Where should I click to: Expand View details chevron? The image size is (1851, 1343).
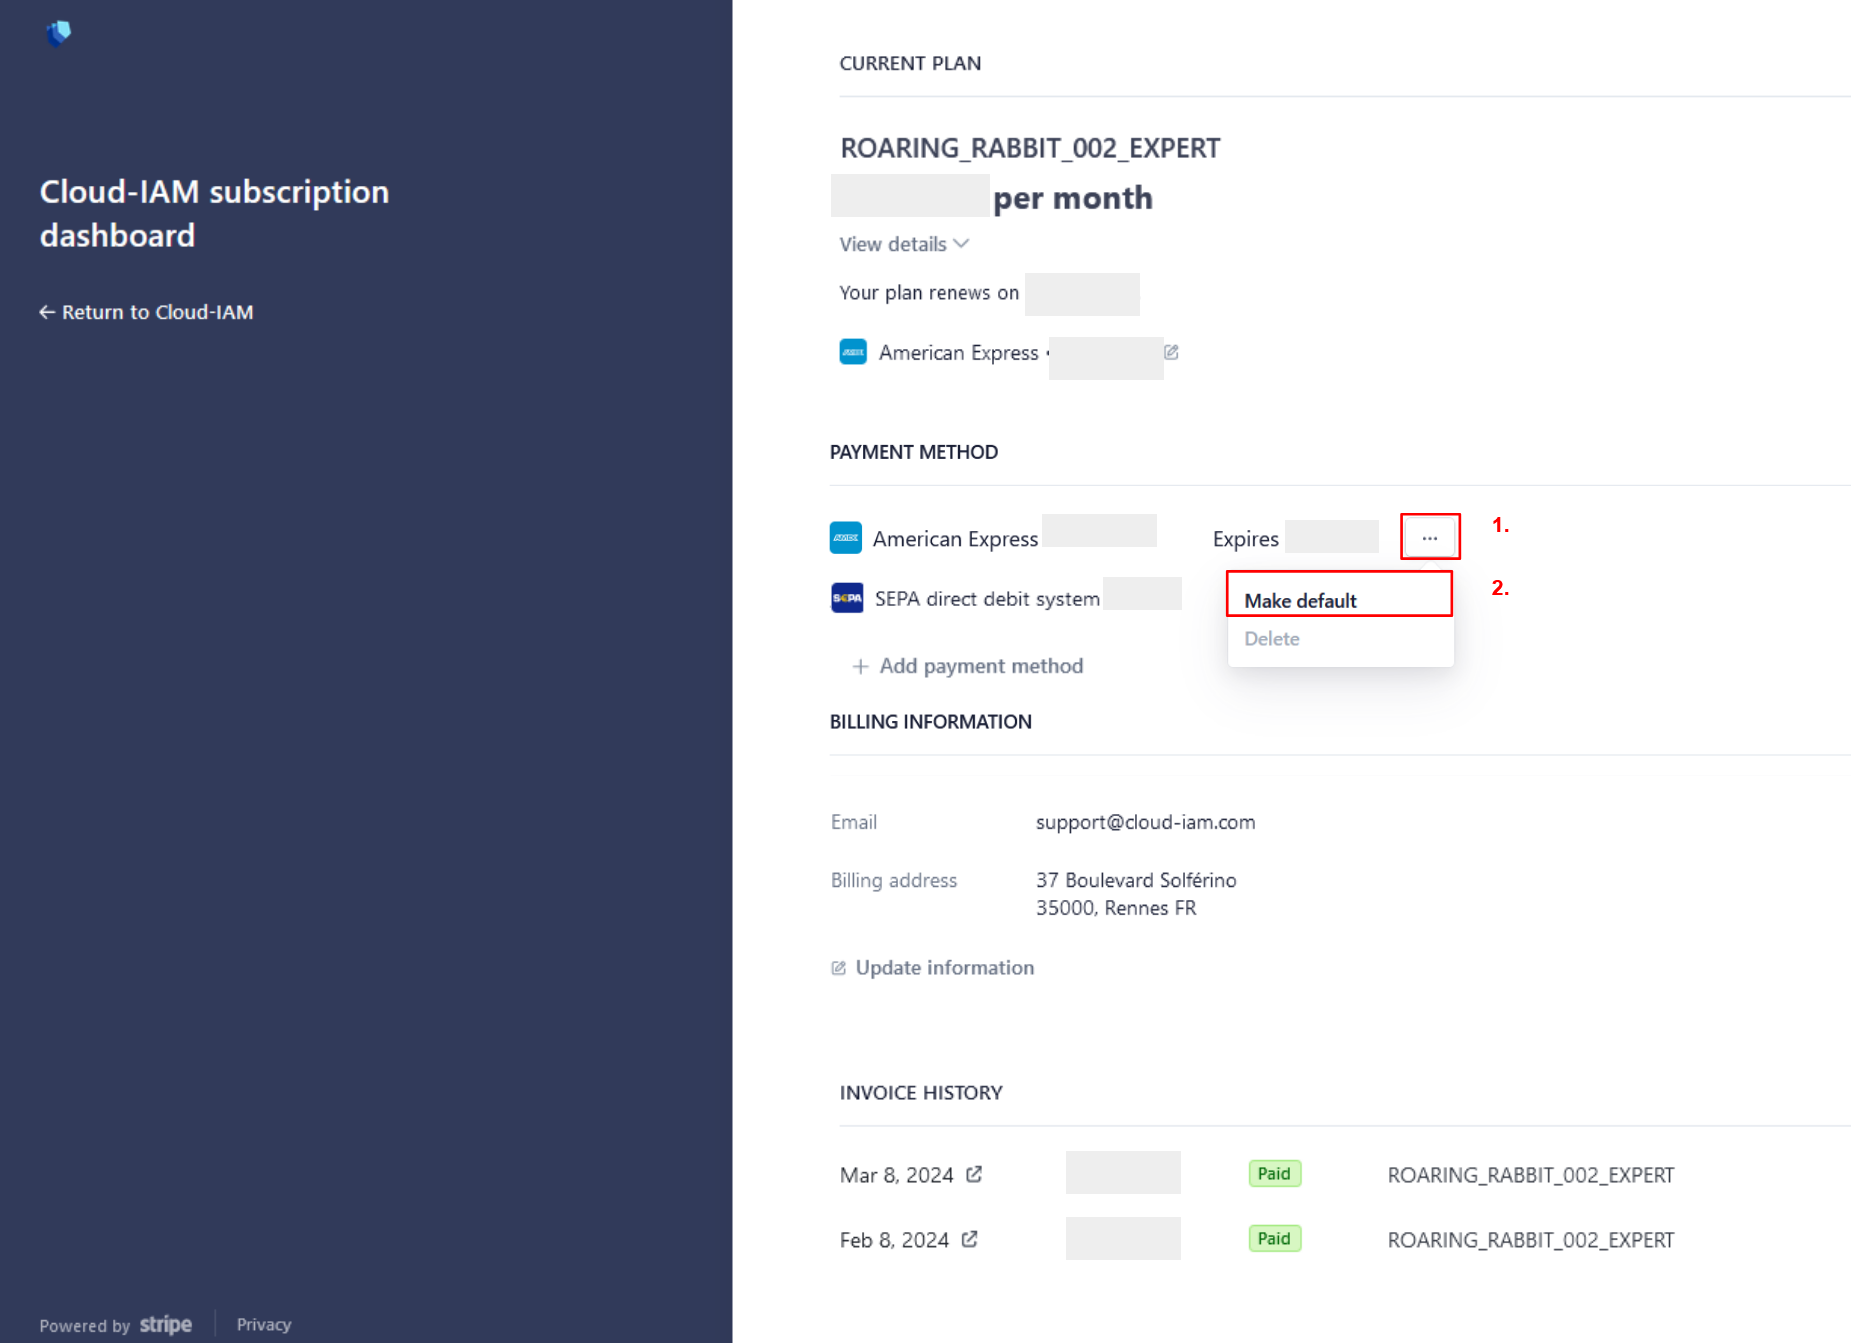click(961, 244)
